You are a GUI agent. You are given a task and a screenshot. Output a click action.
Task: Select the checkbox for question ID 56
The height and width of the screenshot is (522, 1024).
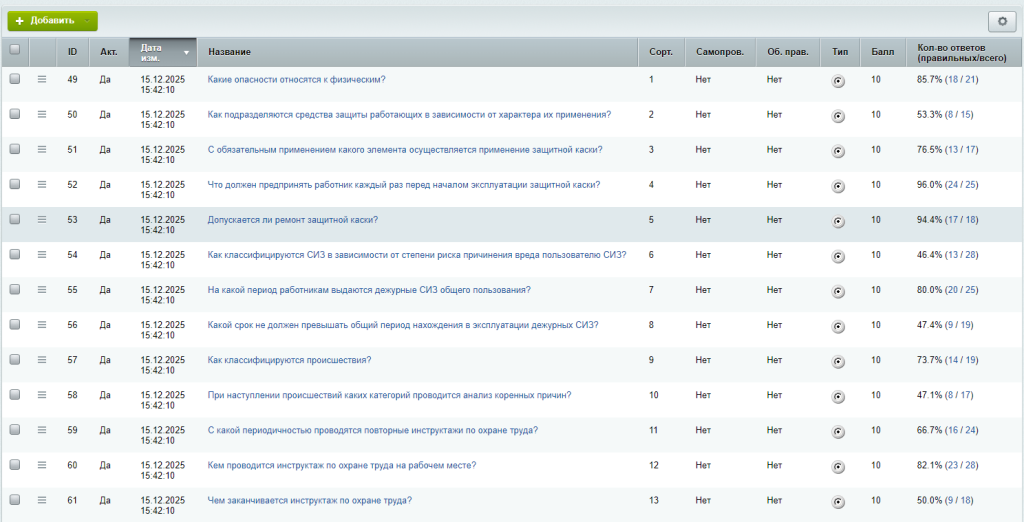[14, 325]
